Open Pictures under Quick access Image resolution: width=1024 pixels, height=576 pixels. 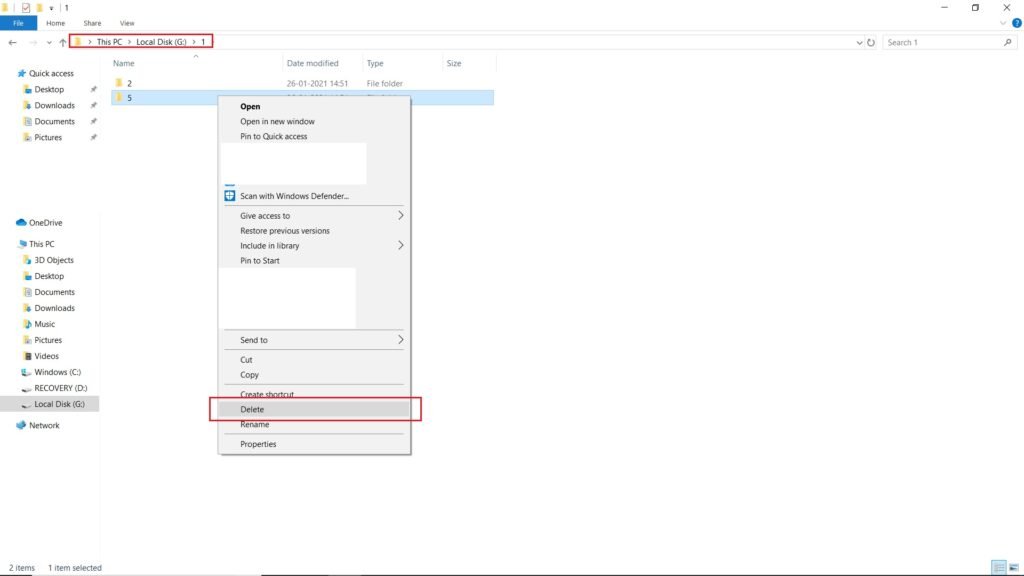coord(48,138)
